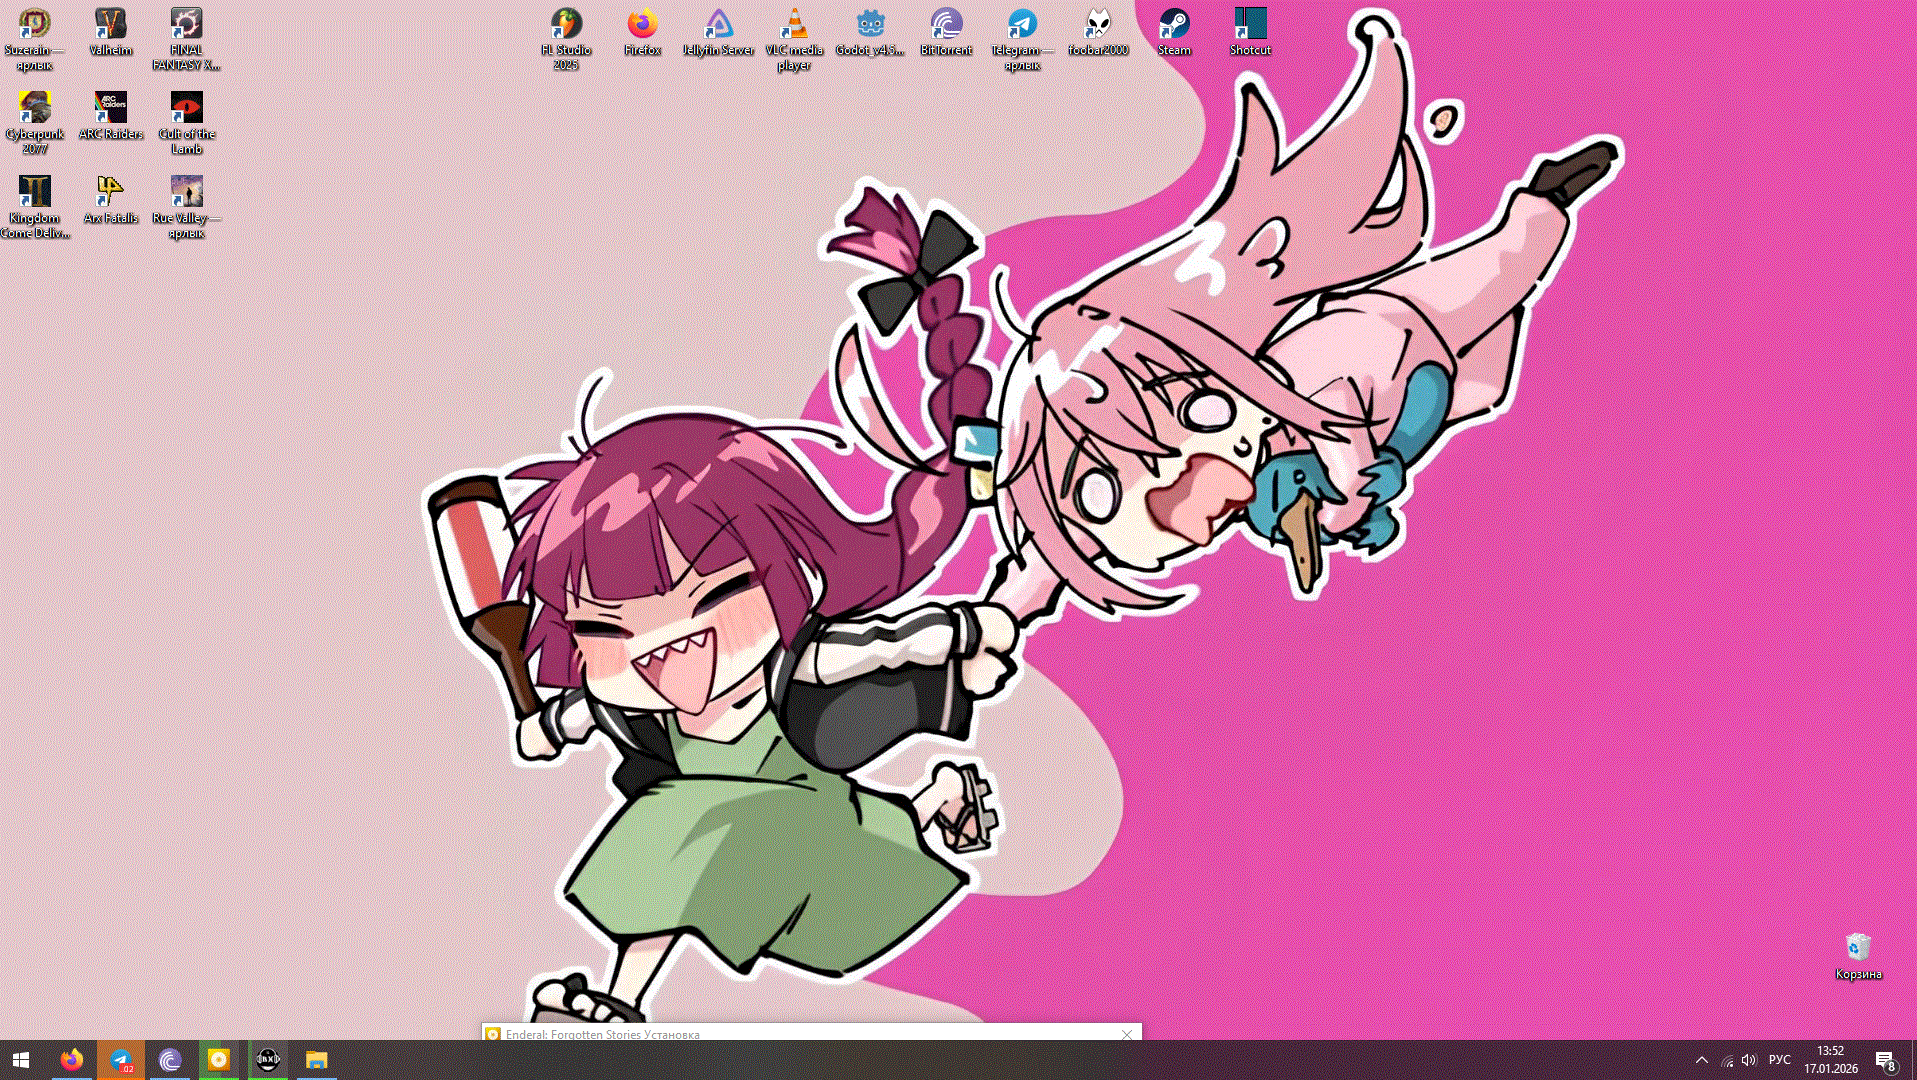This screenshot has height=1080, width=1917.
Task: Select the Корзина recycle bin icon
Action: (x=1859, y=956)
